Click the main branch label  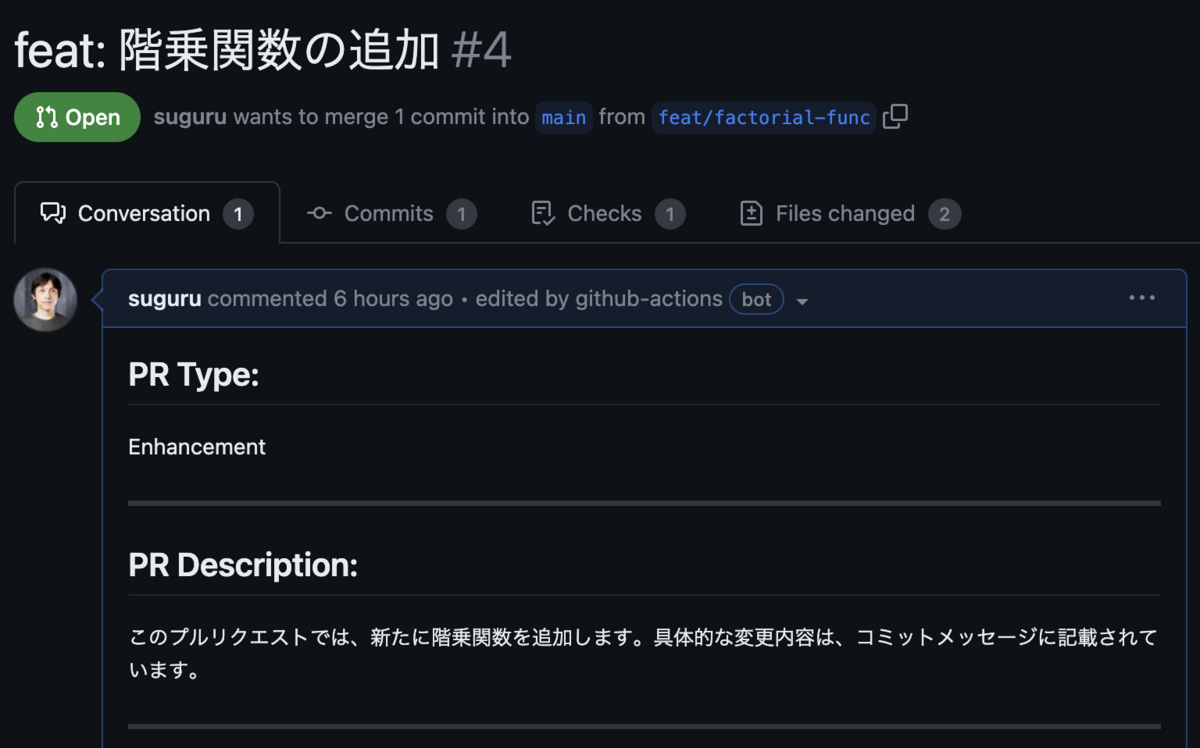[563, 117]
